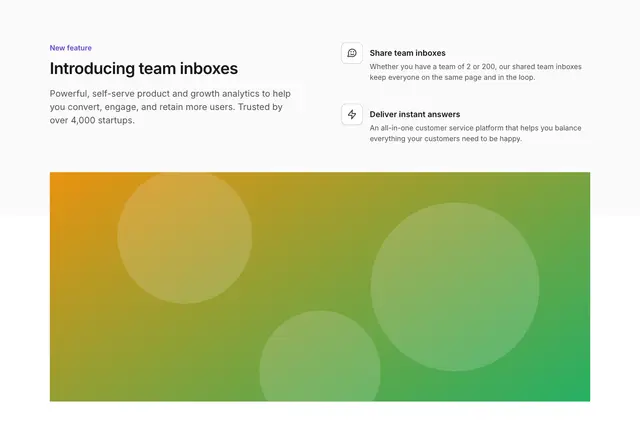Viewport: 640px width, 444px height.
Task: Click the chat bubble icon beside Share team inboxes
Action: pos(352,53)
